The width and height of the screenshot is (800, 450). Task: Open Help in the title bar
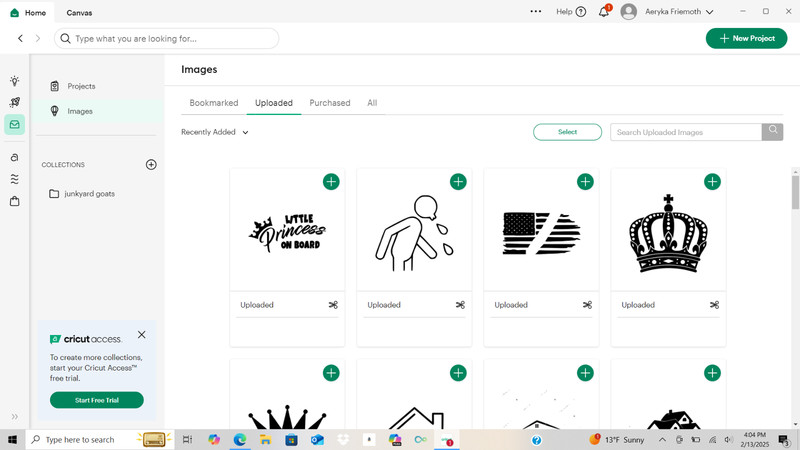point(571,11)
